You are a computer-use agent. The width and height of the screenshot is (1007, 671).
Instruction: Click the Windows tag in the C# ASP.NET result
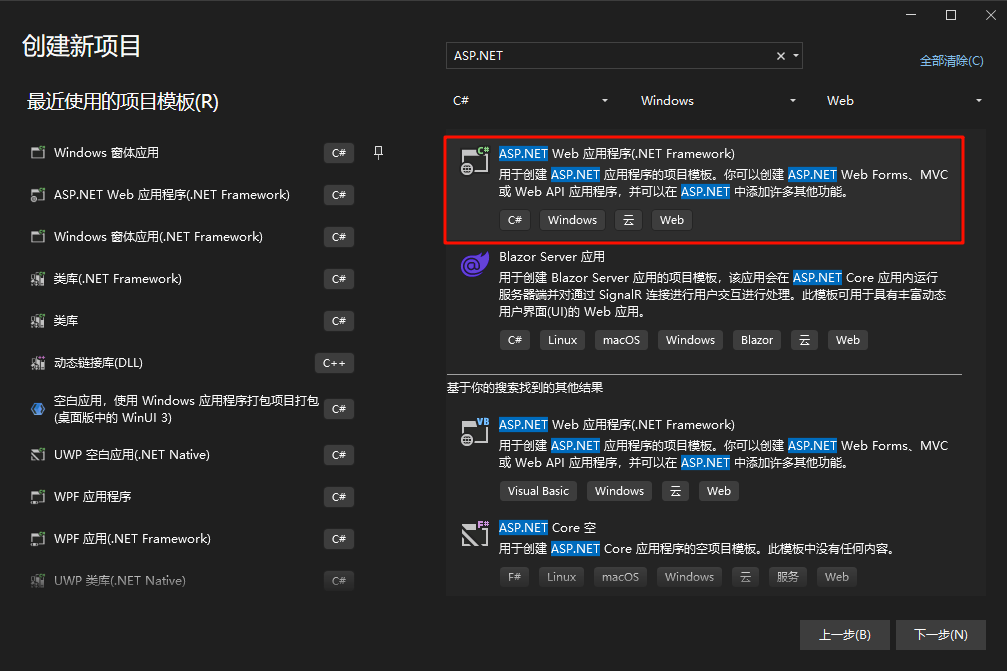point(572,220)
